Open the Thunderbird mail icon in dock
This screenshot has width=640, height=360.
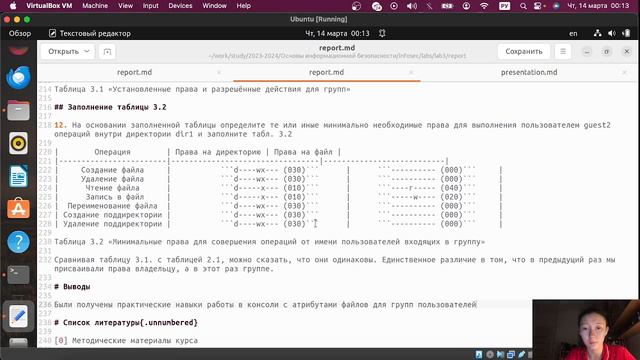pos(18,78)
